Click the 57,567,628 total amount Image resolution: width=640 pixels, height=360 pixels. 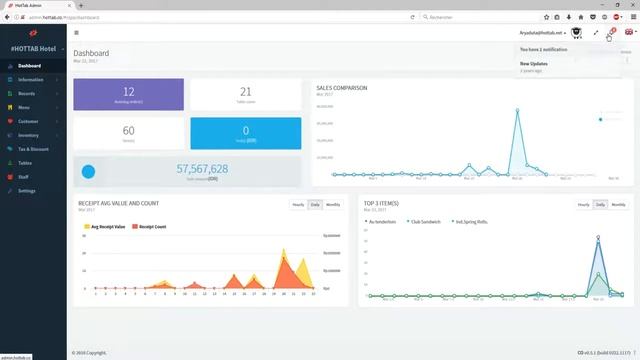(202, 169)
